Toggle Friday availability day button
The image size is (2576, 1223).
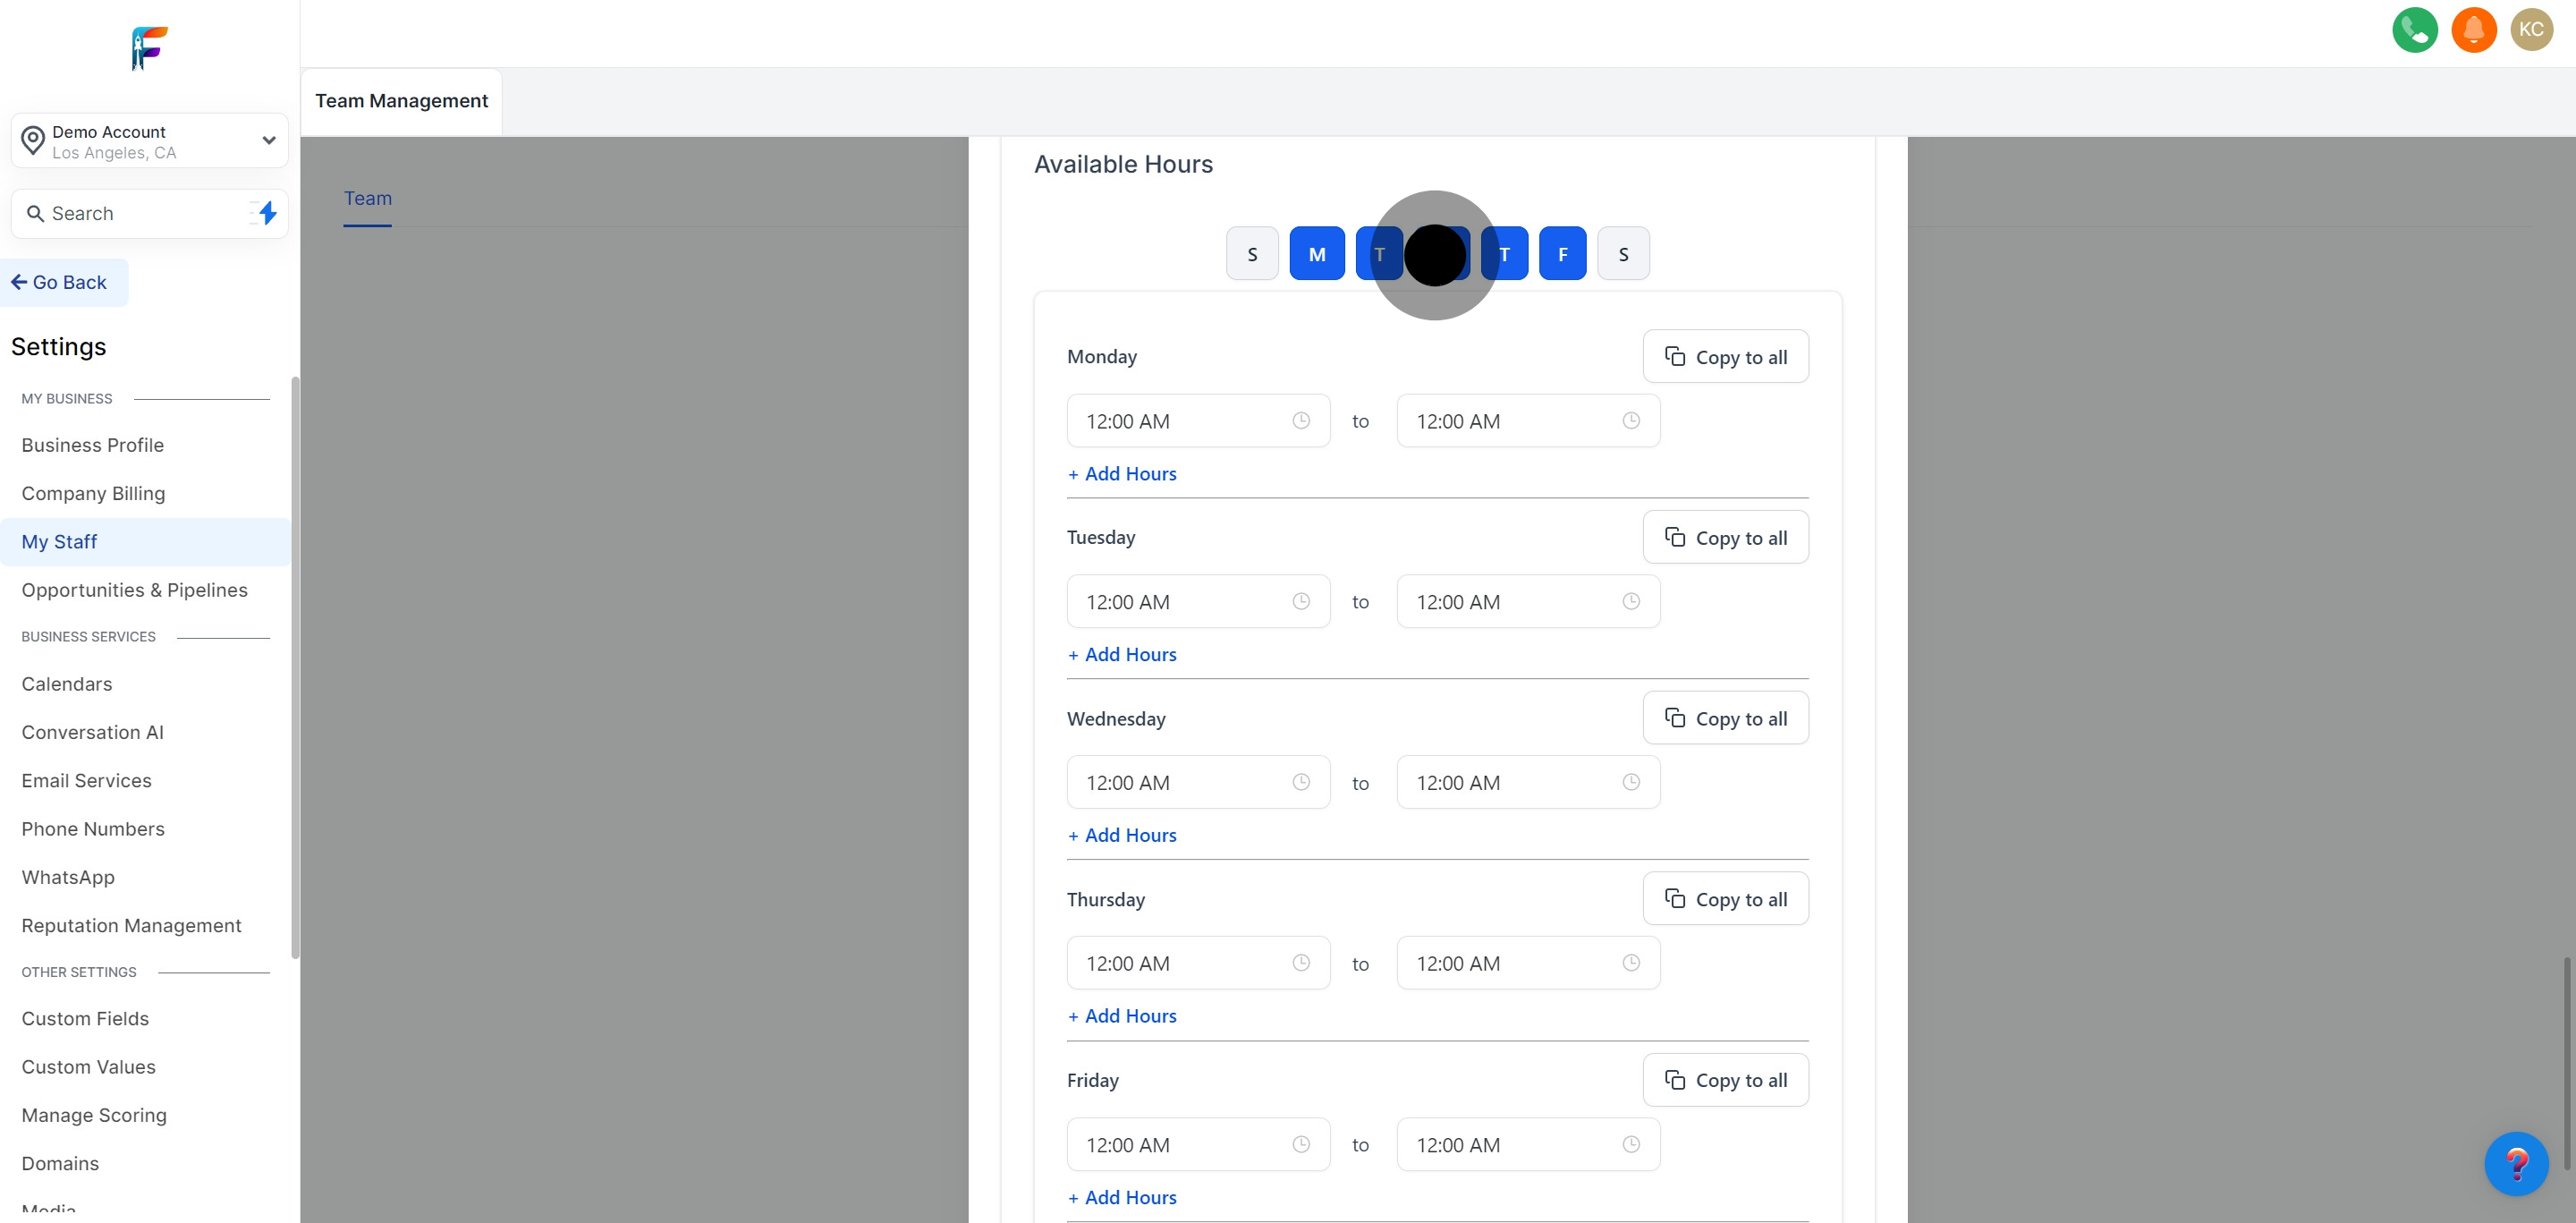tap(1561, 254)
